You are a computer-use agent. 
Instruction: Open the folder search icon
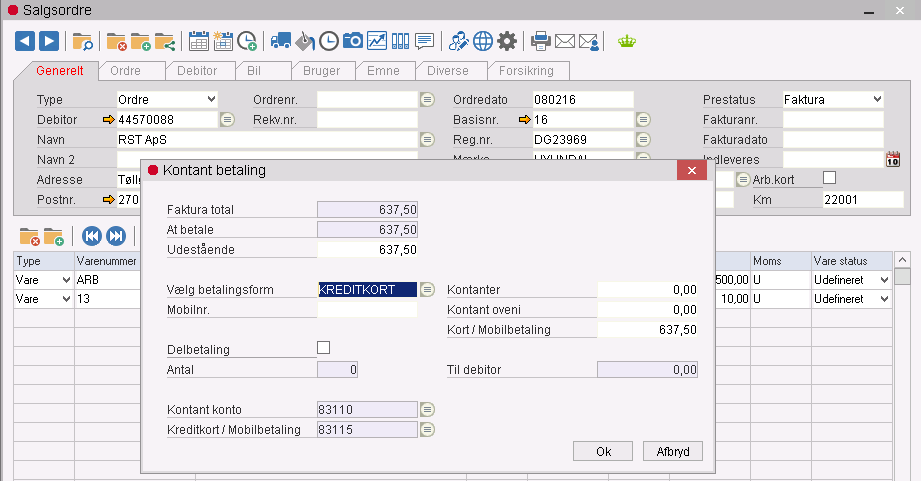(x=82, y=42)
